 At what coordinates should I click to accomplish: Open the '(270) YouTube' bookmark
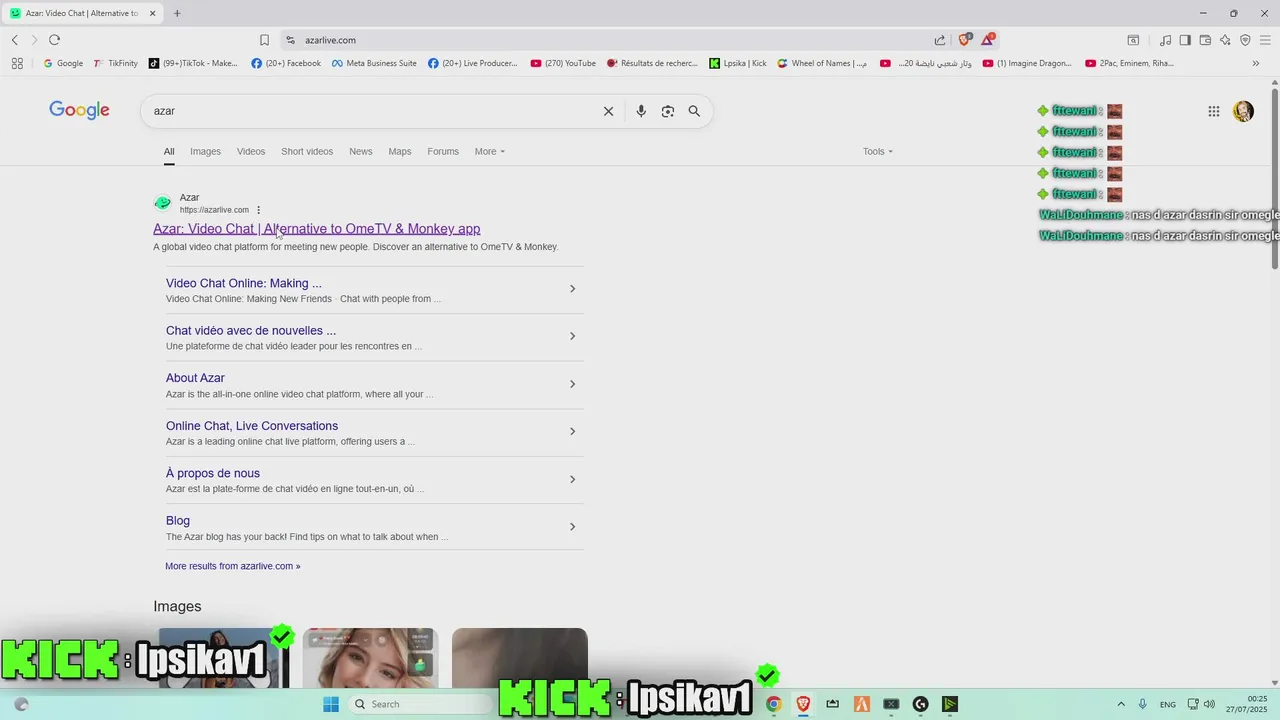563,63
